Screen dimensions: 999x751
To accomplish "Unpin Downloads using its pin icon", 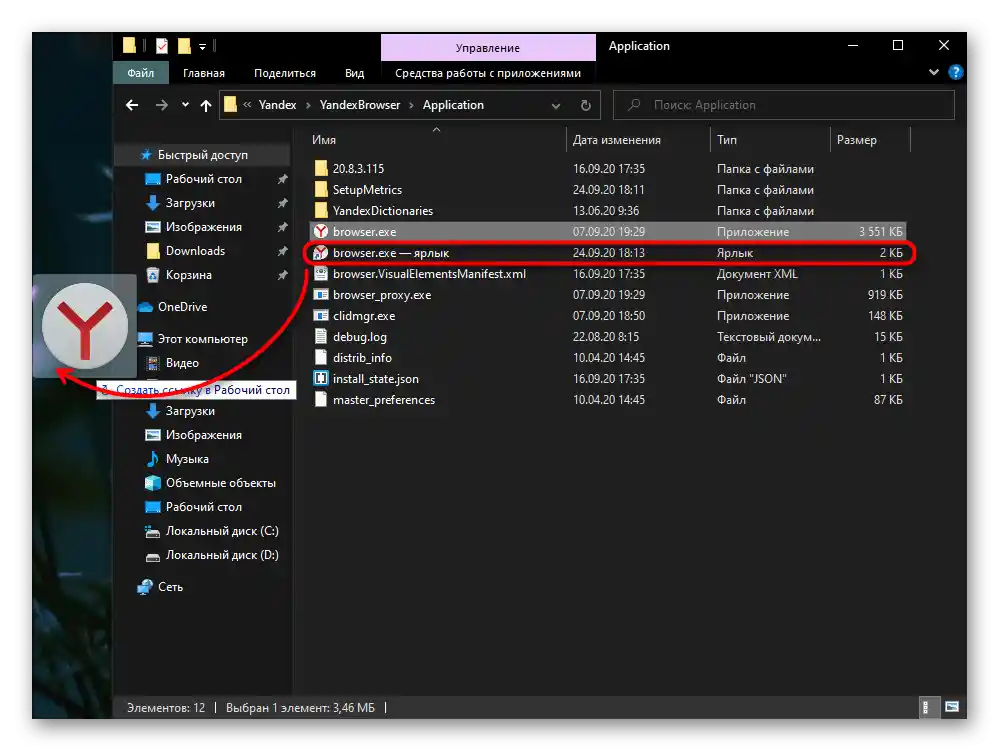I will click(x=282, y=252).
